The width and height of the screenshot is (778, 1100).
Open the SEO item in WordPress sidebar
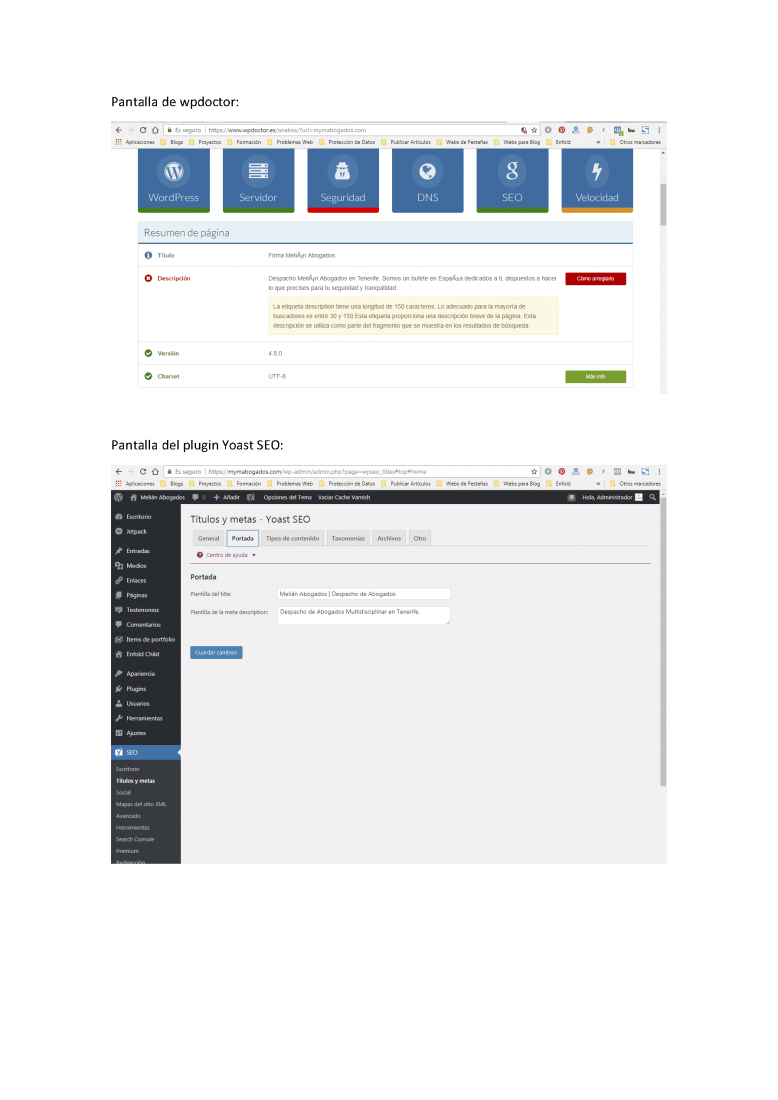(146, 753)
